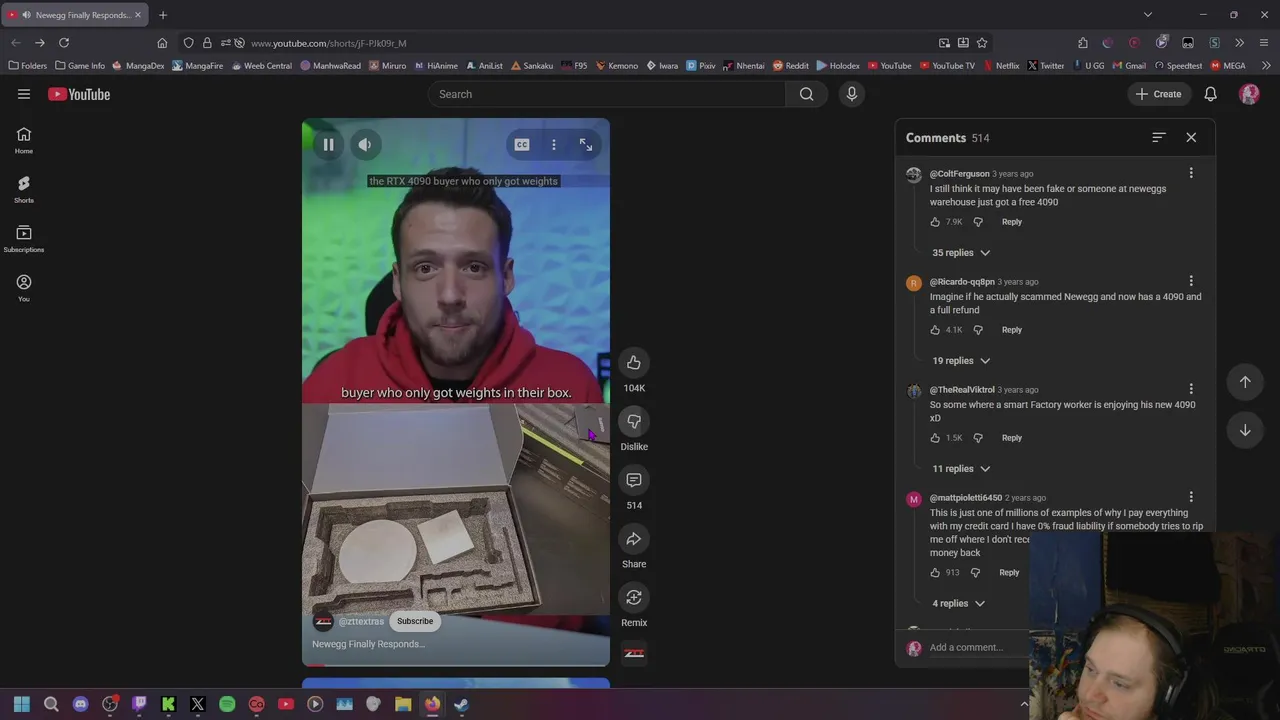Expand 19 replies under Ricardo comment
The width and height of the screenshot is (1280, 720).
coord(961,361)
